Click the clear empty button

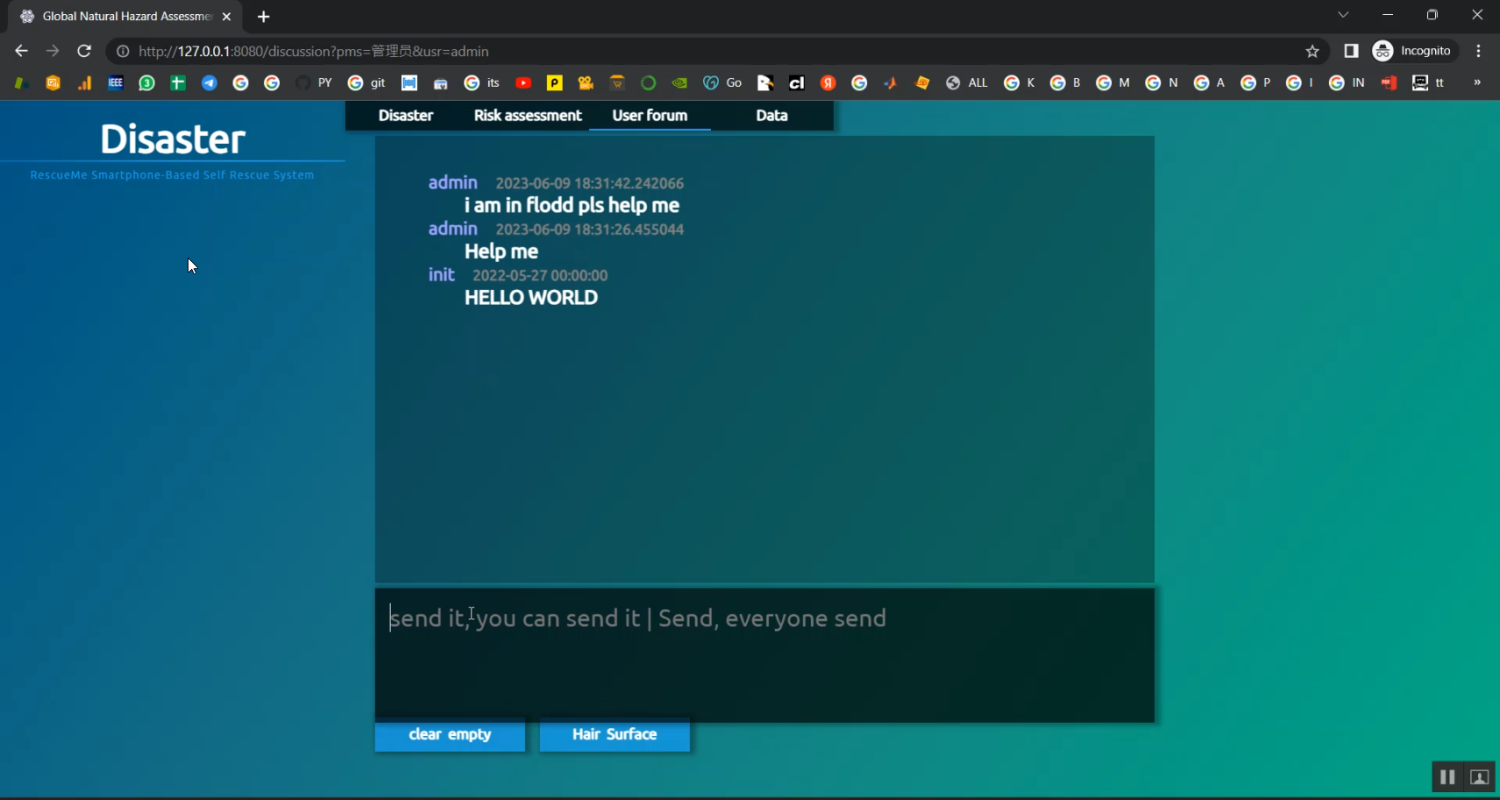(x=450, y=735)
